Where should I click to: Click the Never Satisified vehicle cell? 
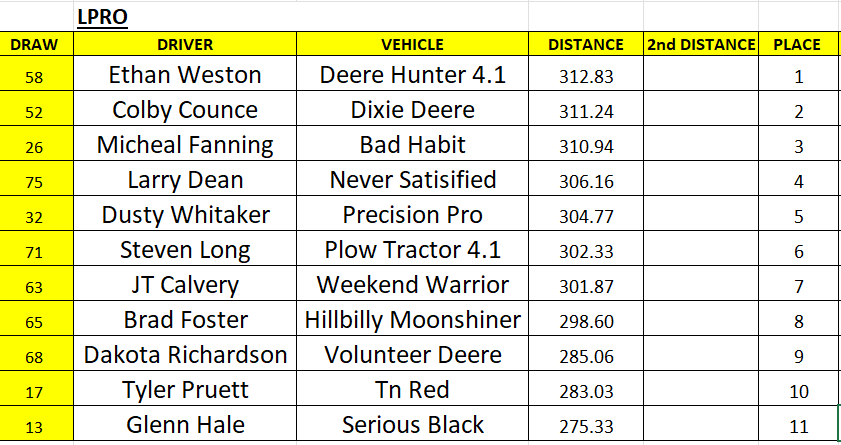pyautogui.click(x=412, y=181)
